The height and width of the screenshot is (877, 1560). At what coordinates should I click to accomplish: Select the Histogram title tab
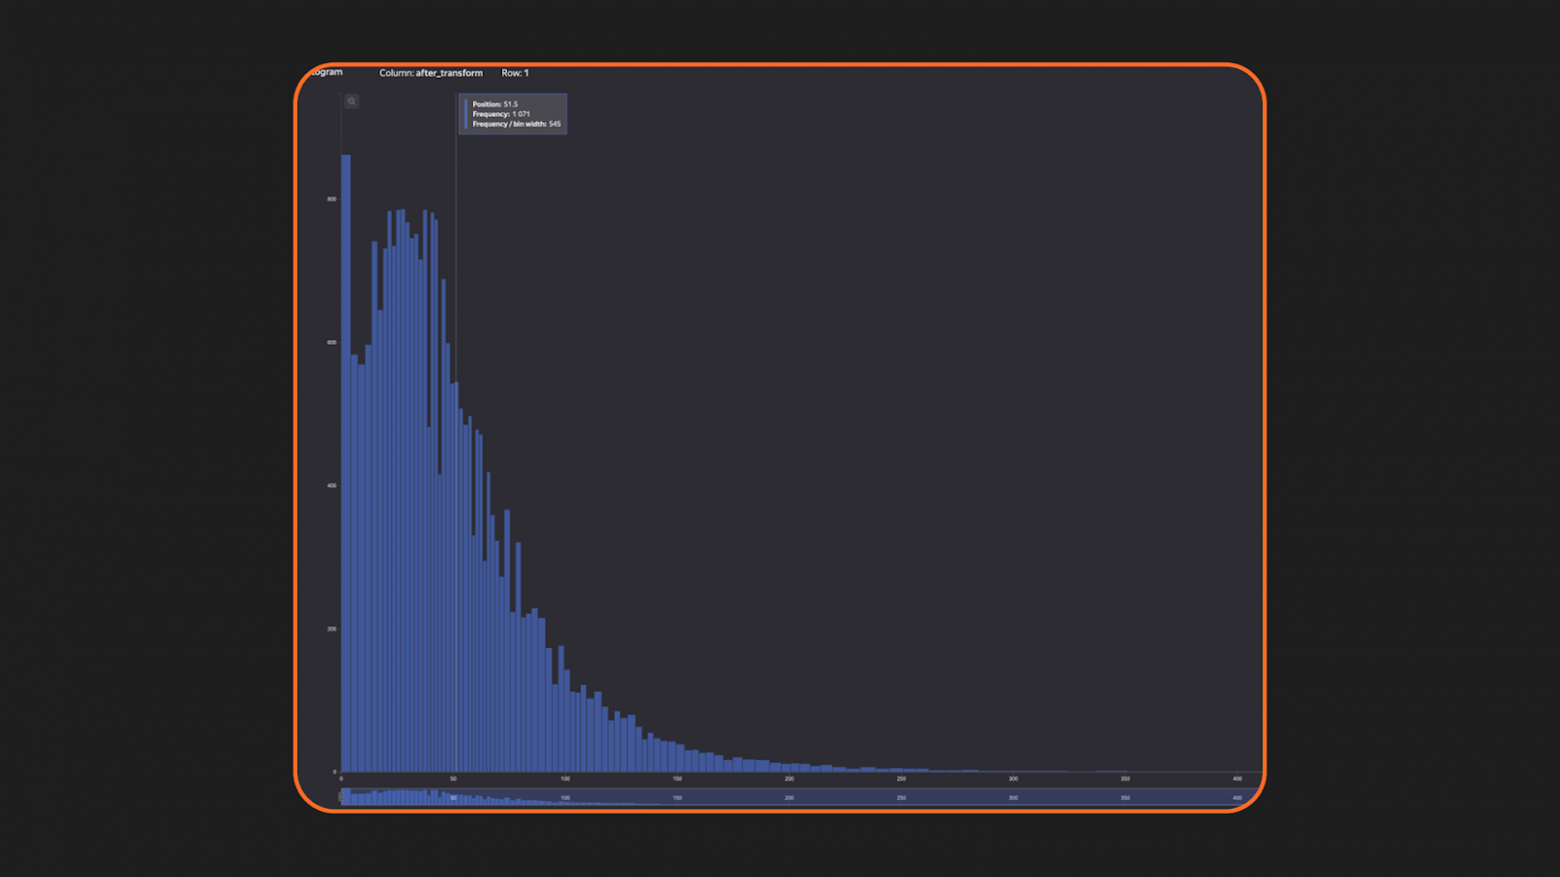click(325, 72)
